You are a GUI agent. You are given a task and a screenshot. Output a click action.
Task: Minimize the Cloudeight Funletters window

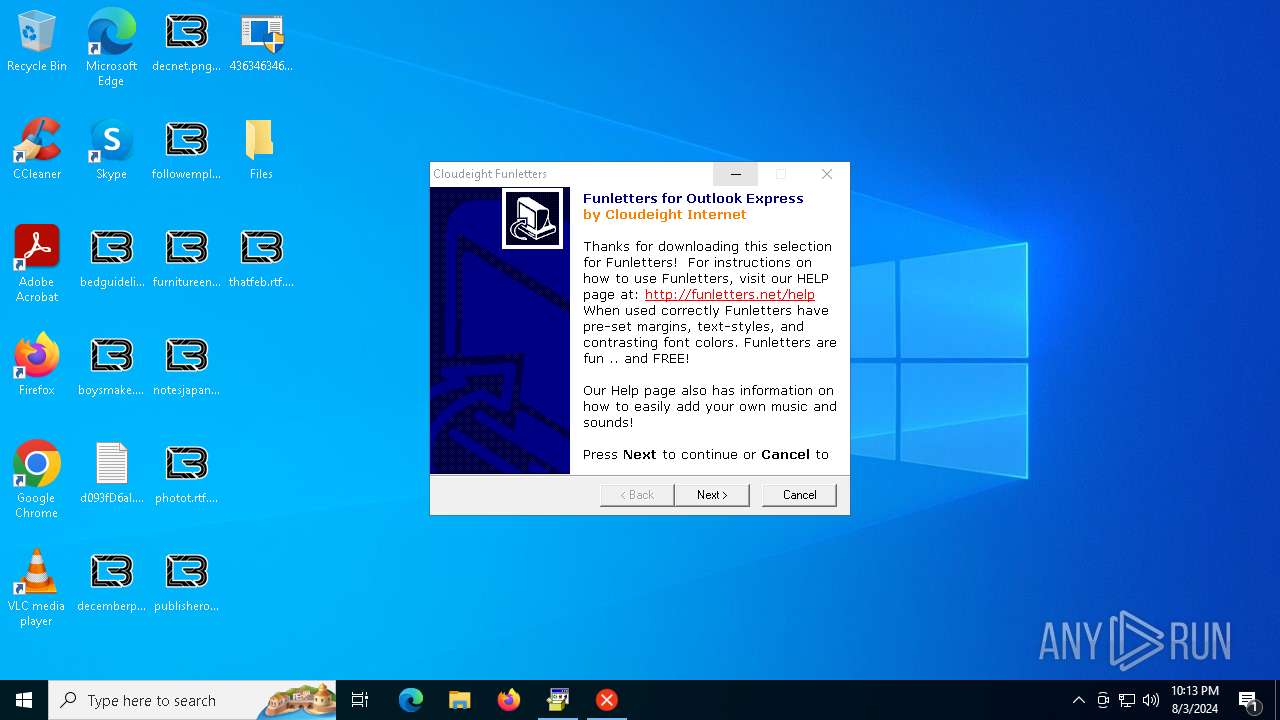tap(736, 174)
